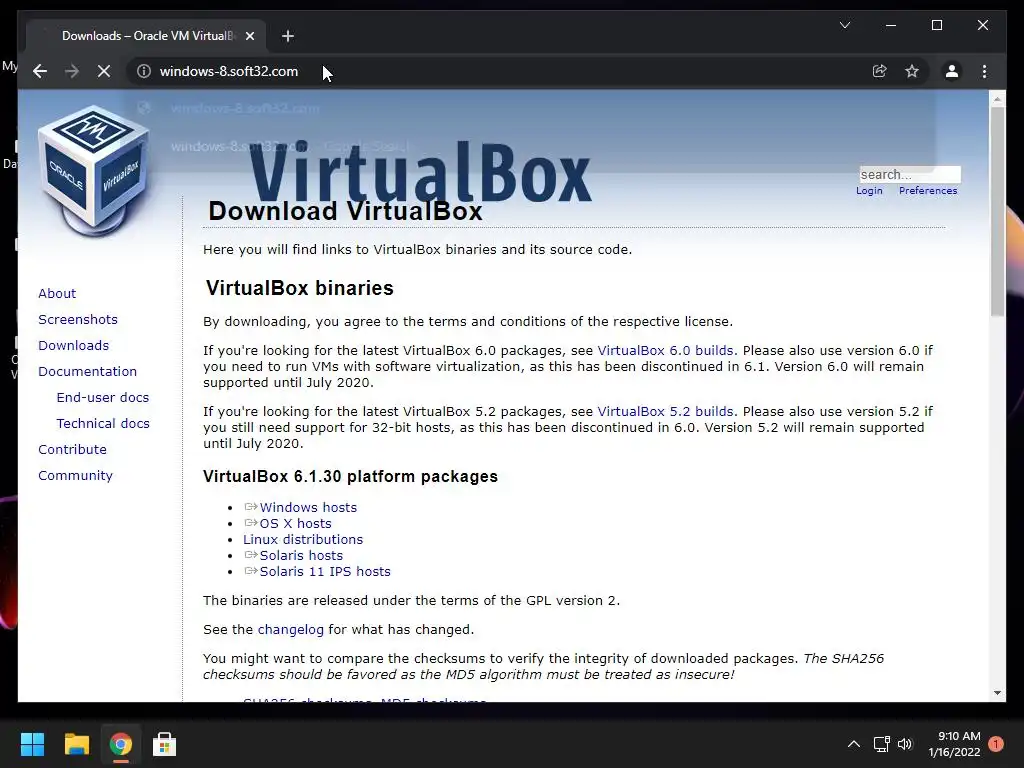Show hidden system tray icons chevron
This screenshot has height=768, width=1024.
pyautogui.click(x=854, y=744)
